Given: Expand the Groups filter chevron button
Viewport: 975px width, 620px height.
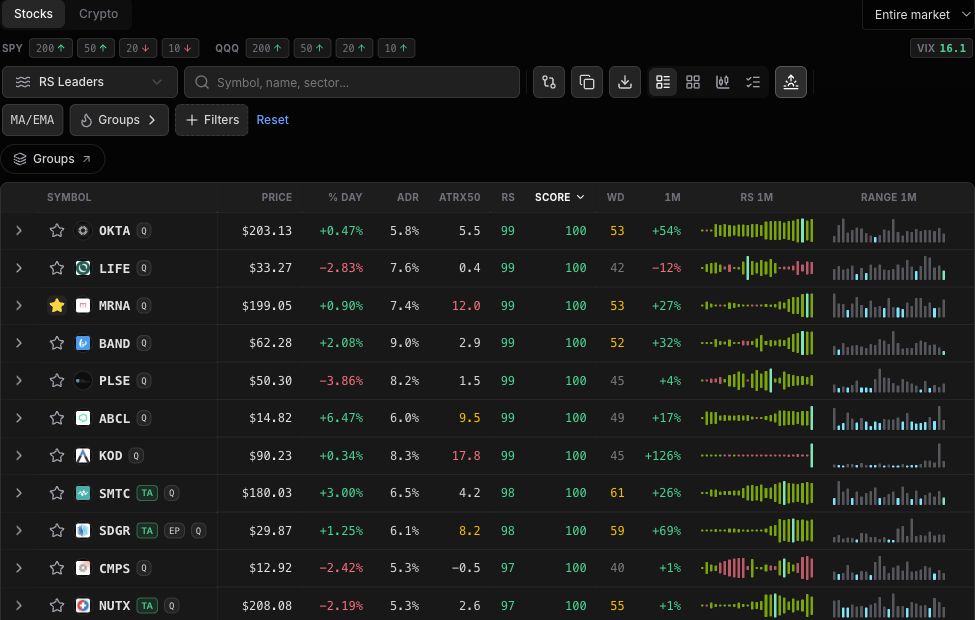Looking at the screenshot, I should tap(119, 120).
